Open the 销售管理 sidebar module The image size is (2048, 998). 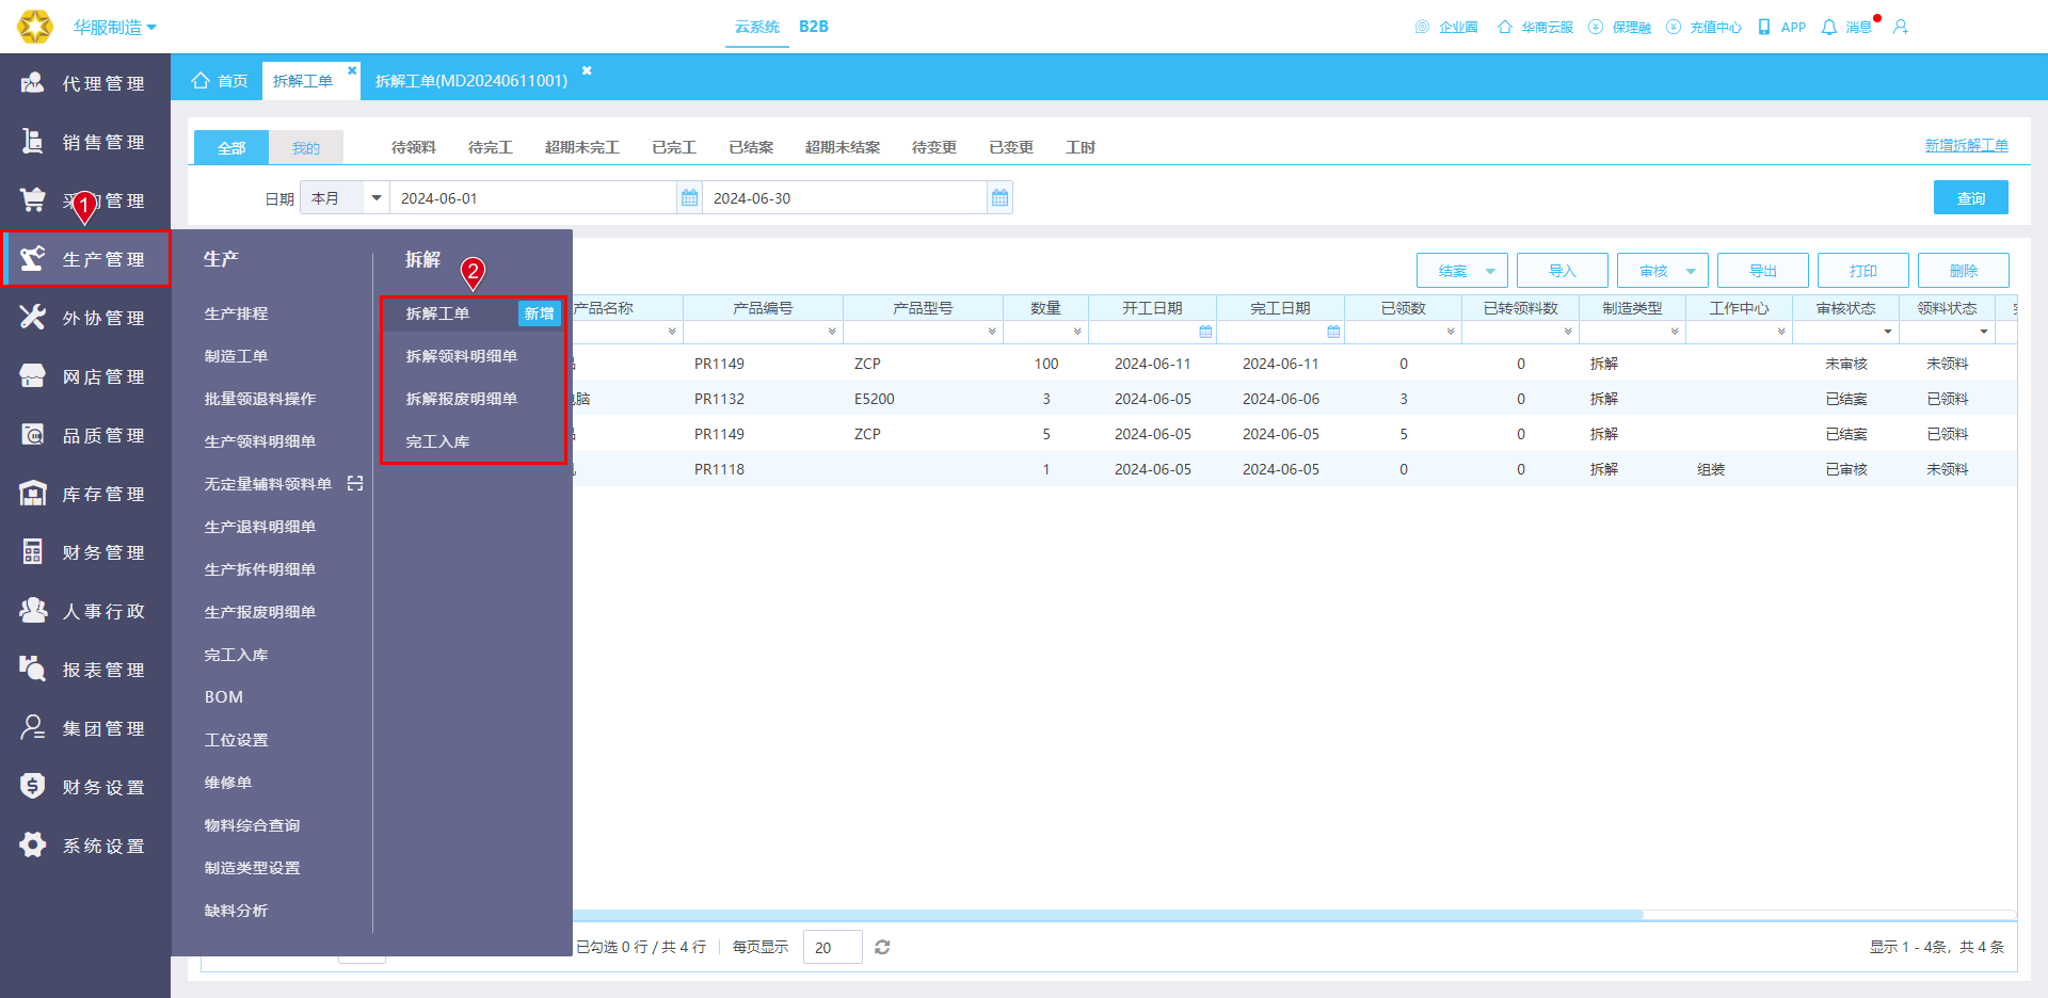[x=85, y=142]
